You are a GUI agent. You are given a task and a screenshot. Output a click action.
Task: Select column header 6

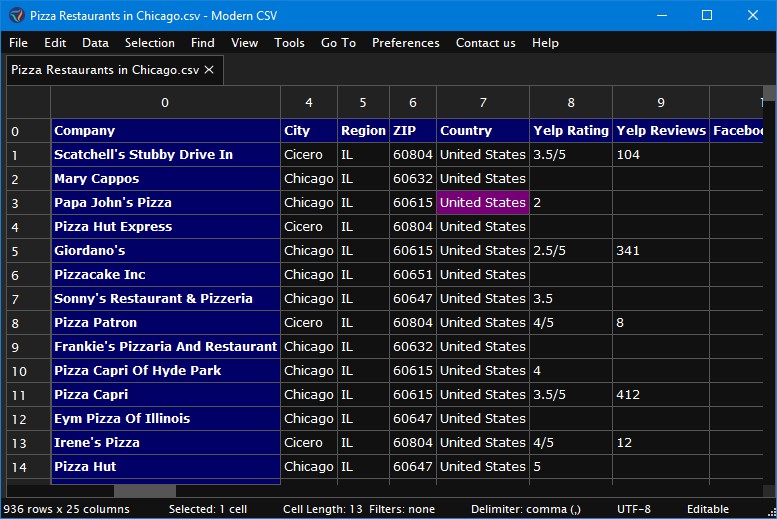pos(413,103)
